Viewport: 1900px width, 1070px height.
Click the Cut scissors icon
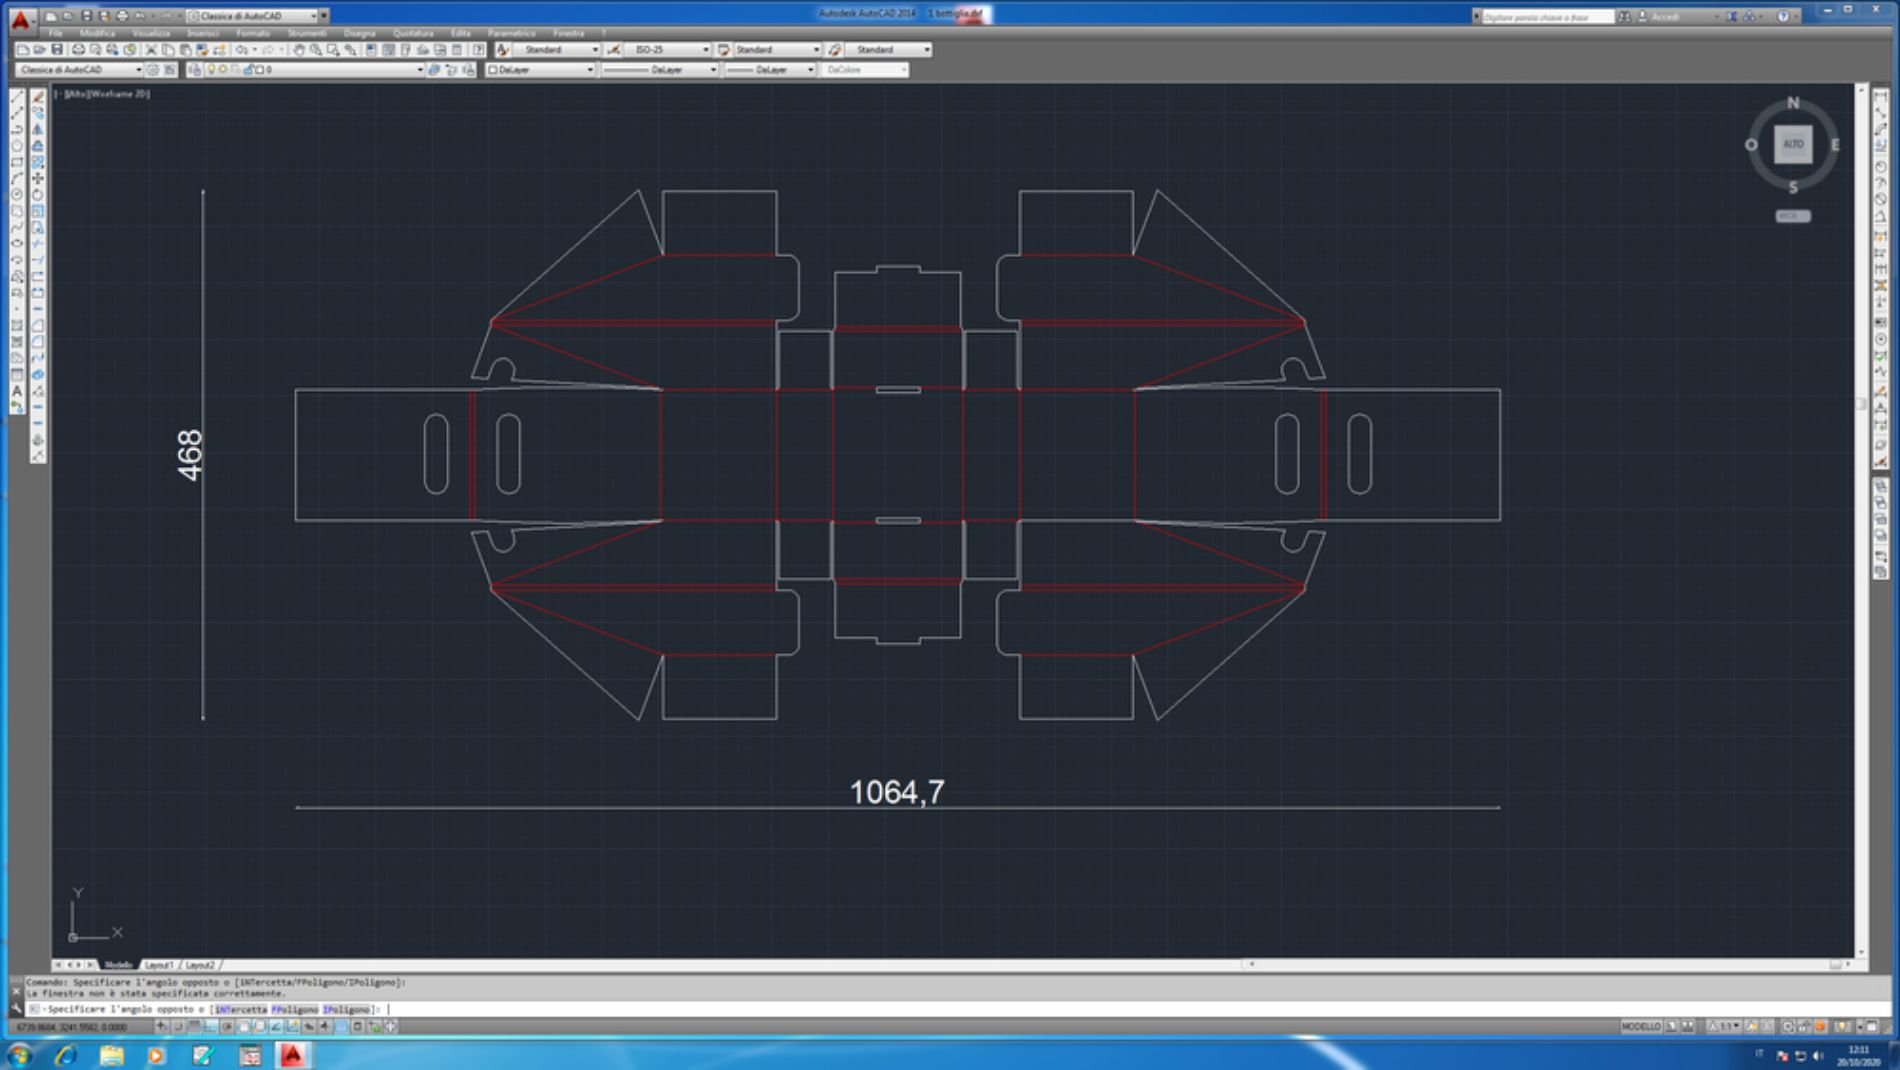(151, 49)
